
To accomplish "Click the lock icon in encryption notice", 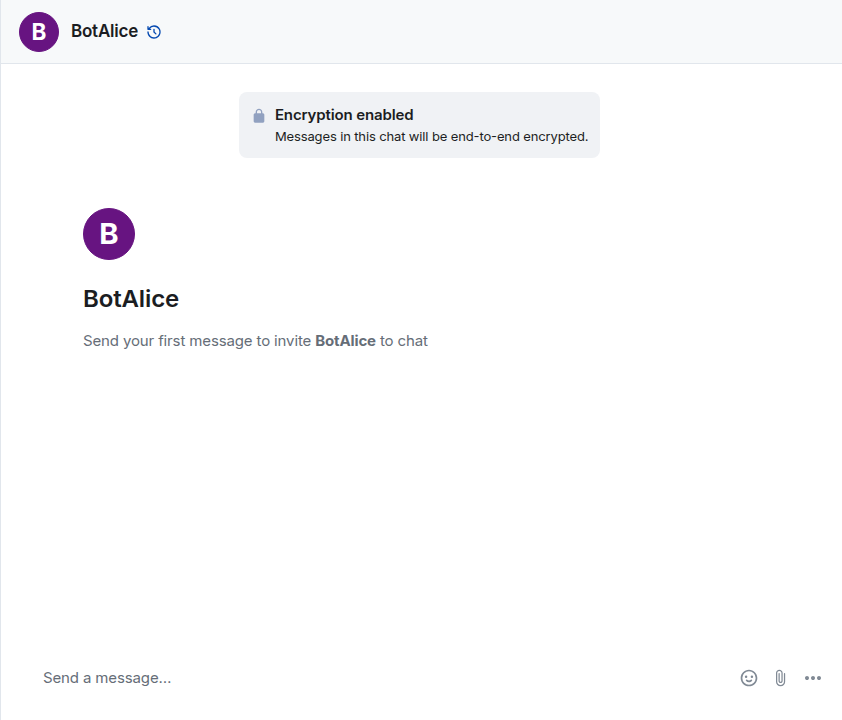I will [x=259, y=116].
